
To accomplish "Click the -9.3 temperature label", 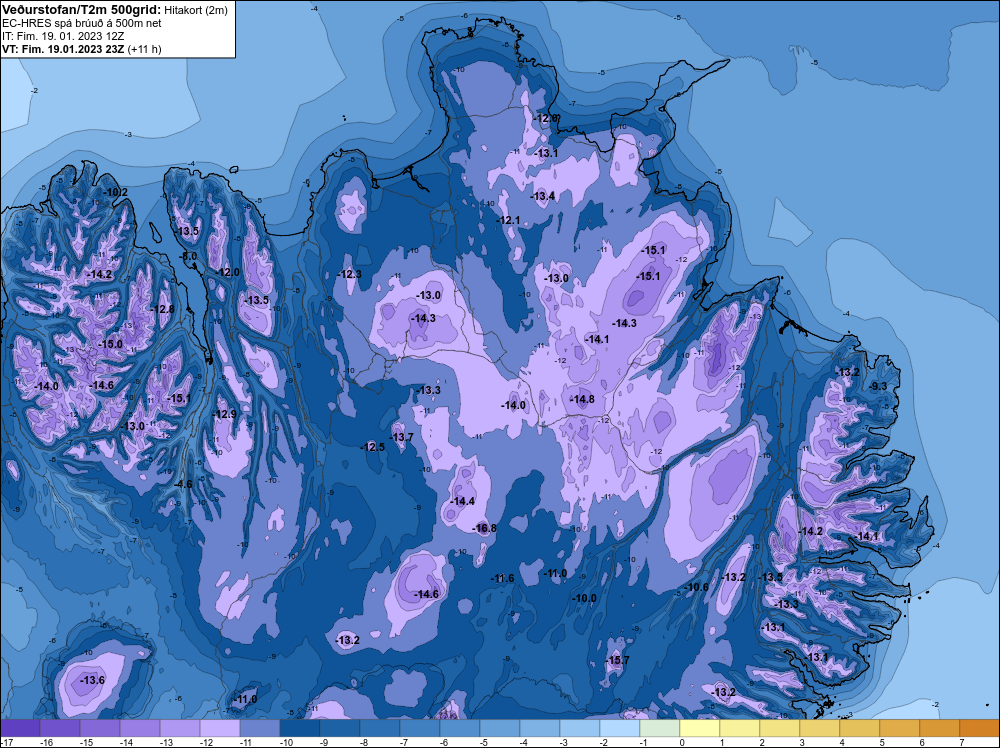I will point(878,386).
